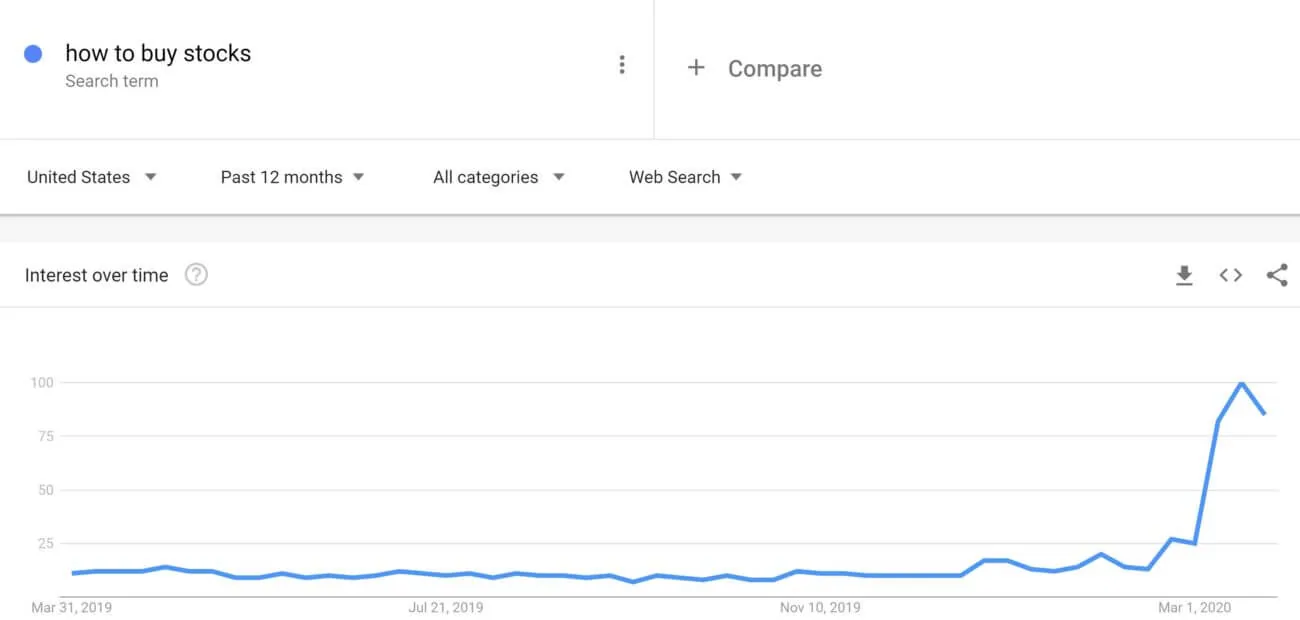Click the Interest over time heading

[96, 275]
